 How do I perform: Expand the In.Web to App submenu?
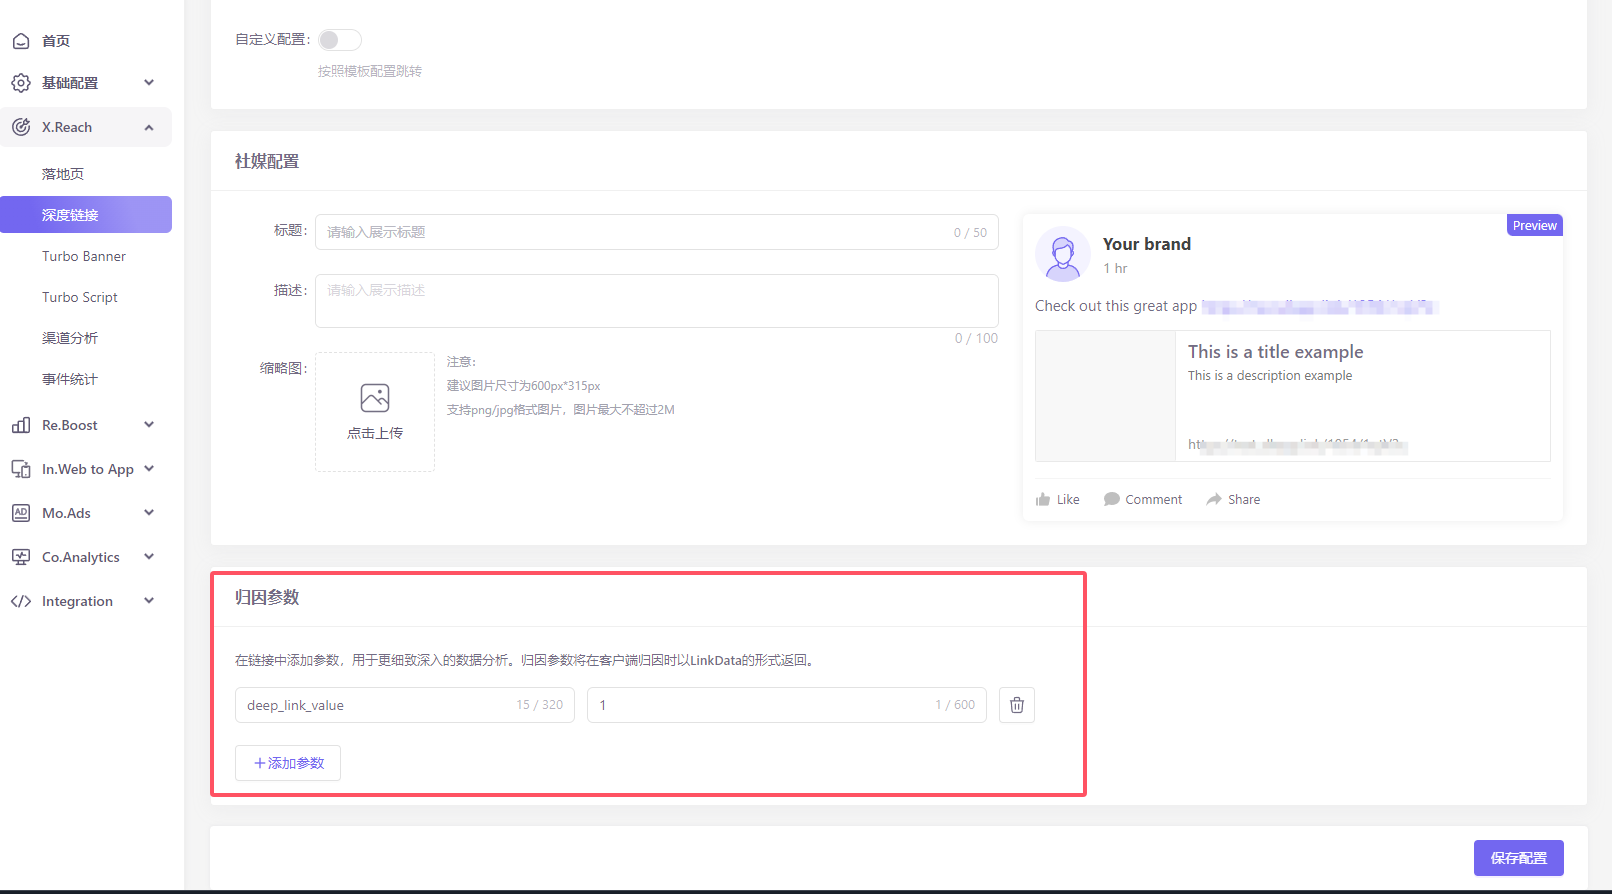[149, 469]
